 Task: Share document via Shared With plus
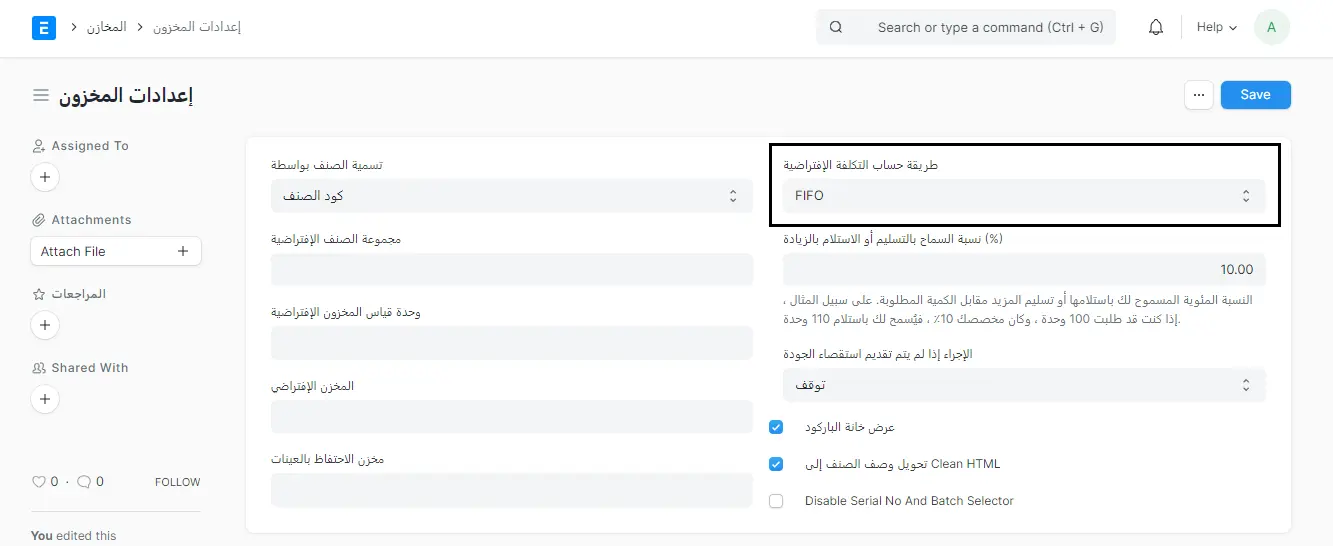tap(44, 399)
